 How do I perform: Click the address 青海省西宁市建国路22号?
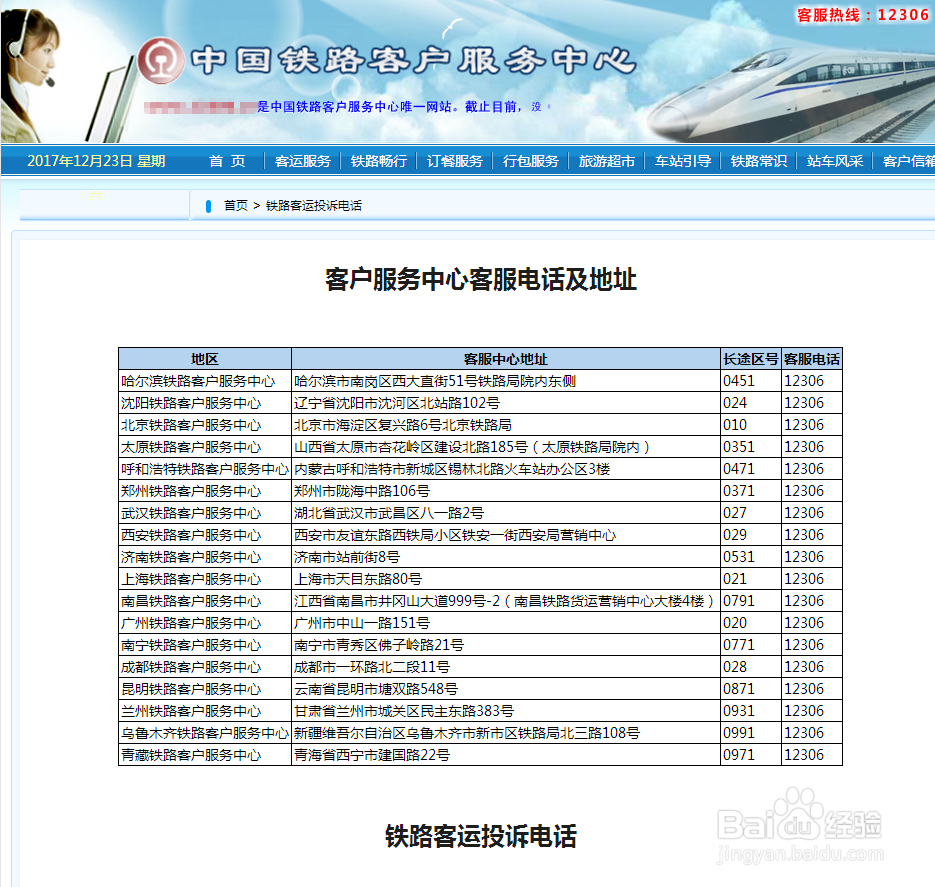pyautogui.click(x=372, y=756)
